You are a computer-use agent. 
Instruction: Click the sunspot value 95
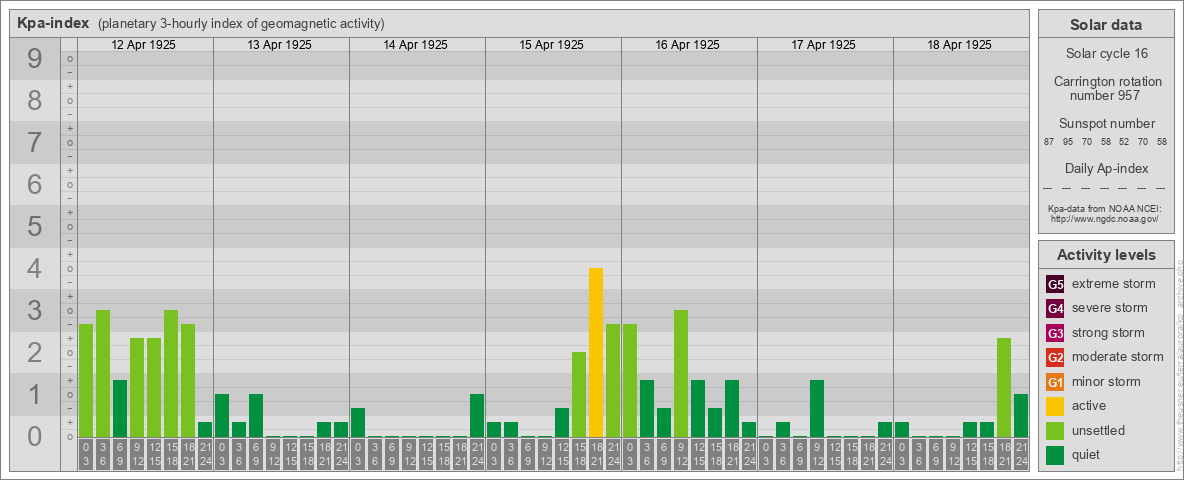pos(1068,142)
